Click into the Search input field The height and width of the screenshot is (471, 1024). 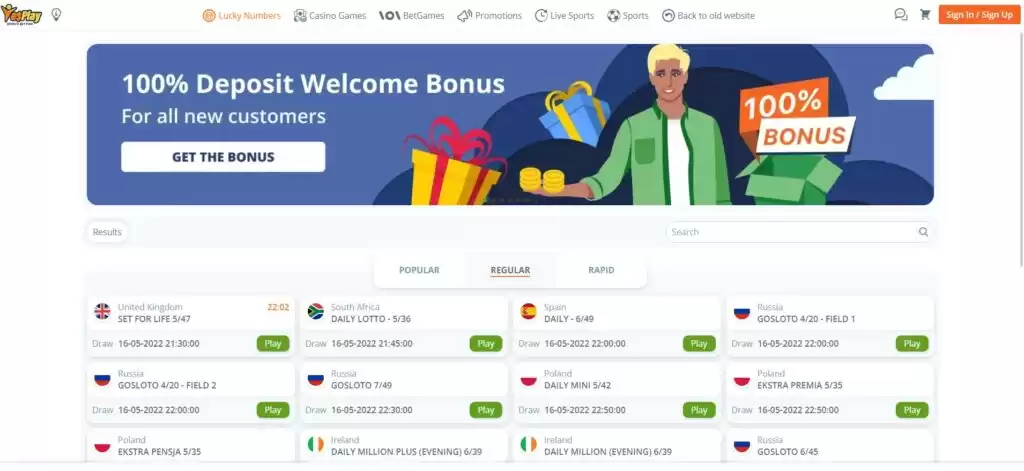click(792, 232)
